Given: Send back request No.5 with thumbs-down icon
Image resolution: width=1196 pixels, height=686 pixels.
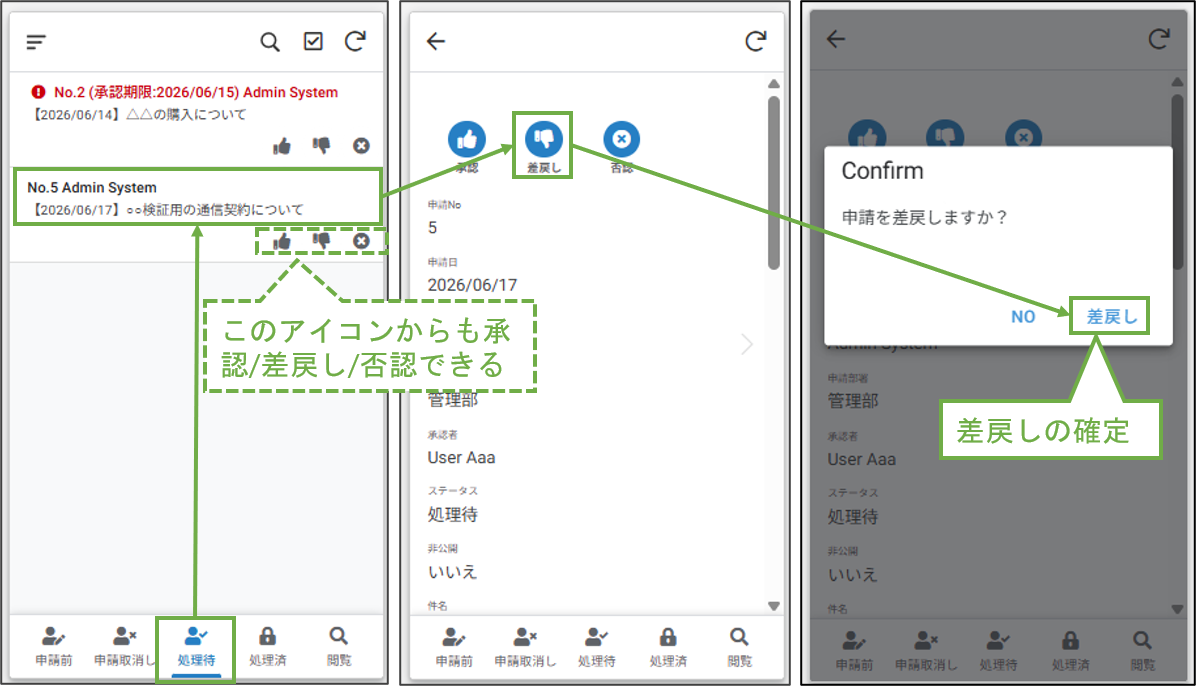Looking at the screenshot, I should click(x=321, y=241).
